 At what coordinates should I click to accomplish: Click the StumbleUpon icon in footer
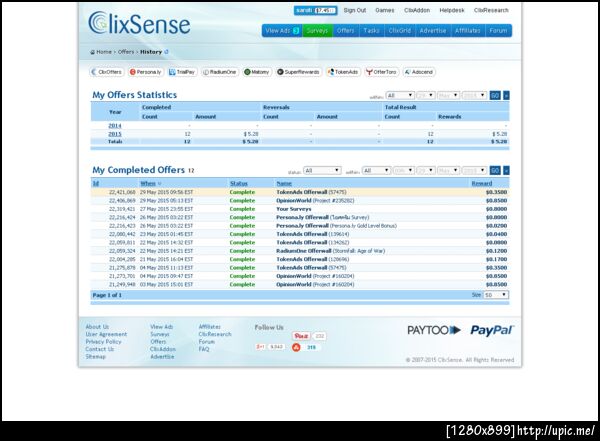pyautogui.click(x=296, y=347)
